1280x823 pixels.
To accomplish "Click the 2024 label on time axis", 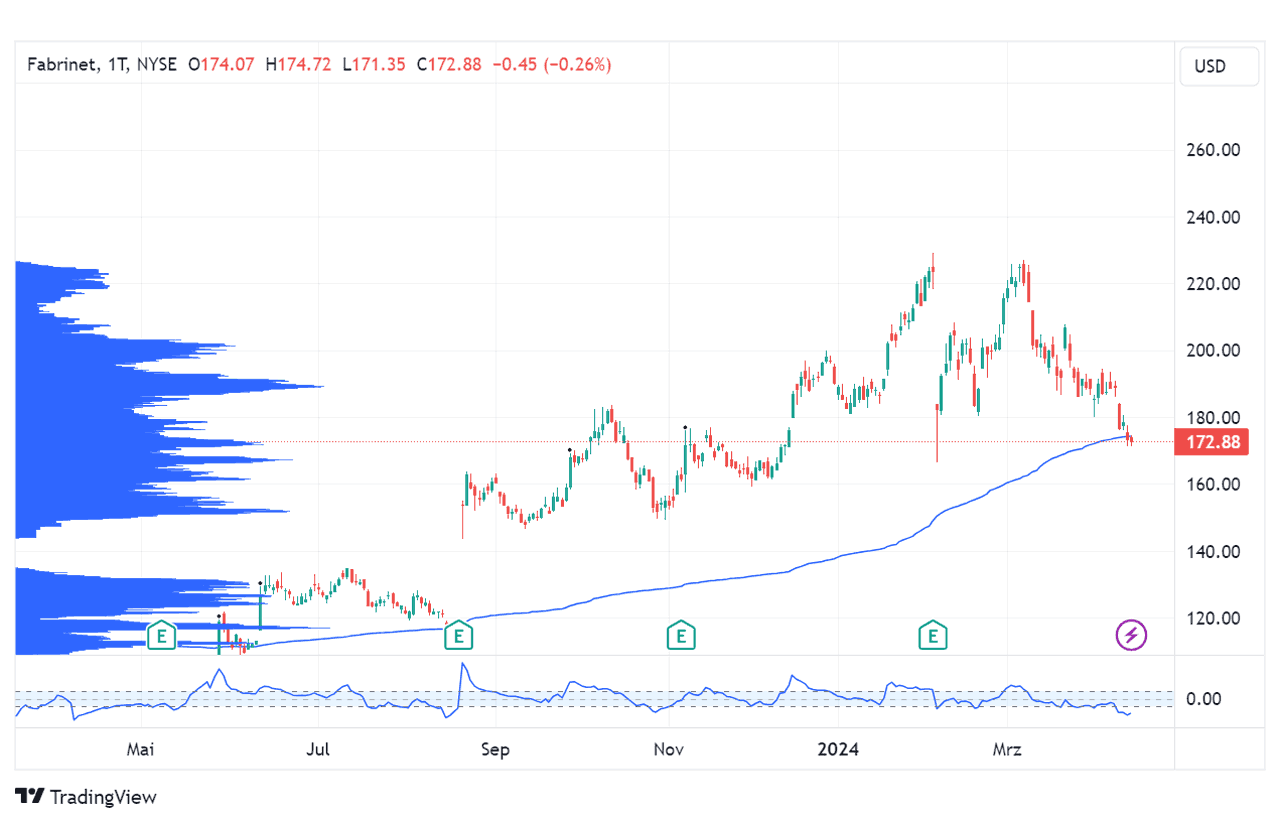I will coord(838,749).
